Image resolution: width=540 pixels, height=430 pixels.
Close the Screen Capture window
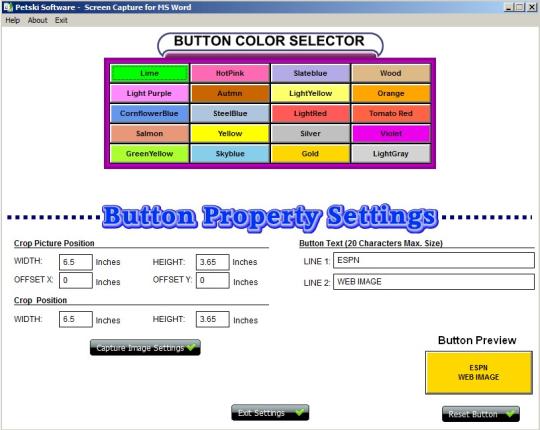[x=532, y=7]
